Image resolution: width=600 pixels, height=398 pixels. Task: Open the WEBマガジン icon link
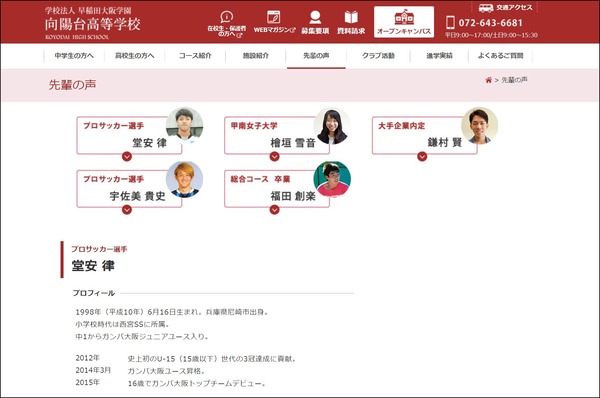[x=273, y=17]
